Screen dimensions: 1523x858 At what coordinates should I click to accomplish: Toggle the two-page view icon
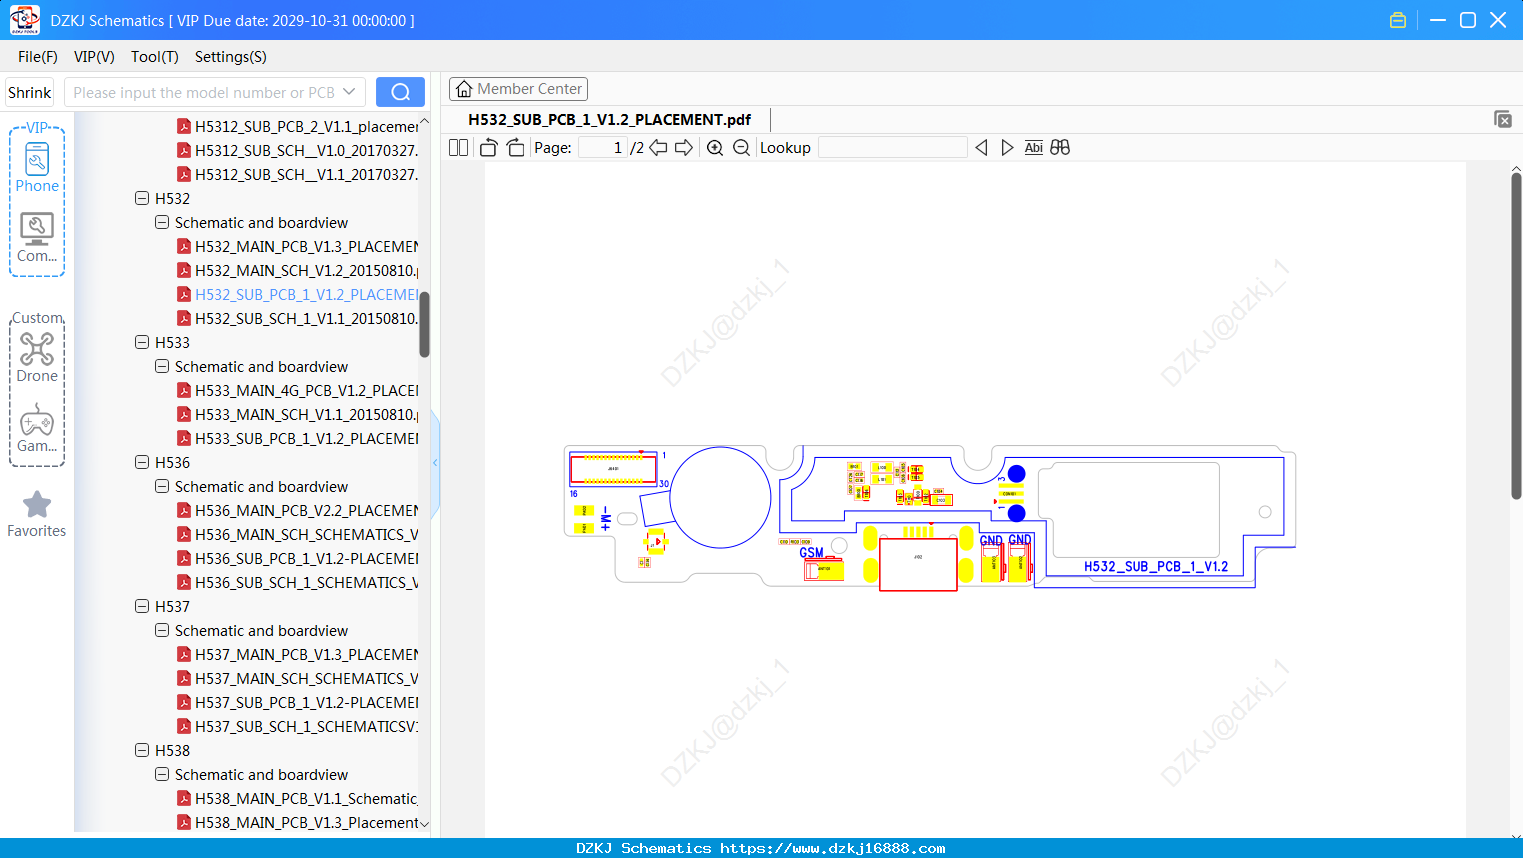pos(458,148)
